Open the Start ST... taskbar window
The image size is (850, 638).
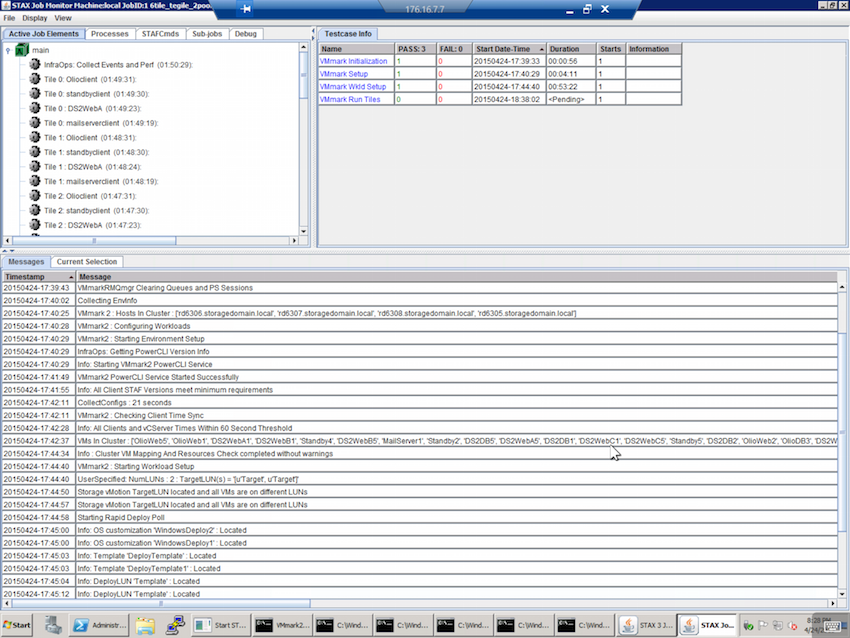pyautogui.click(x=220, y=625)
